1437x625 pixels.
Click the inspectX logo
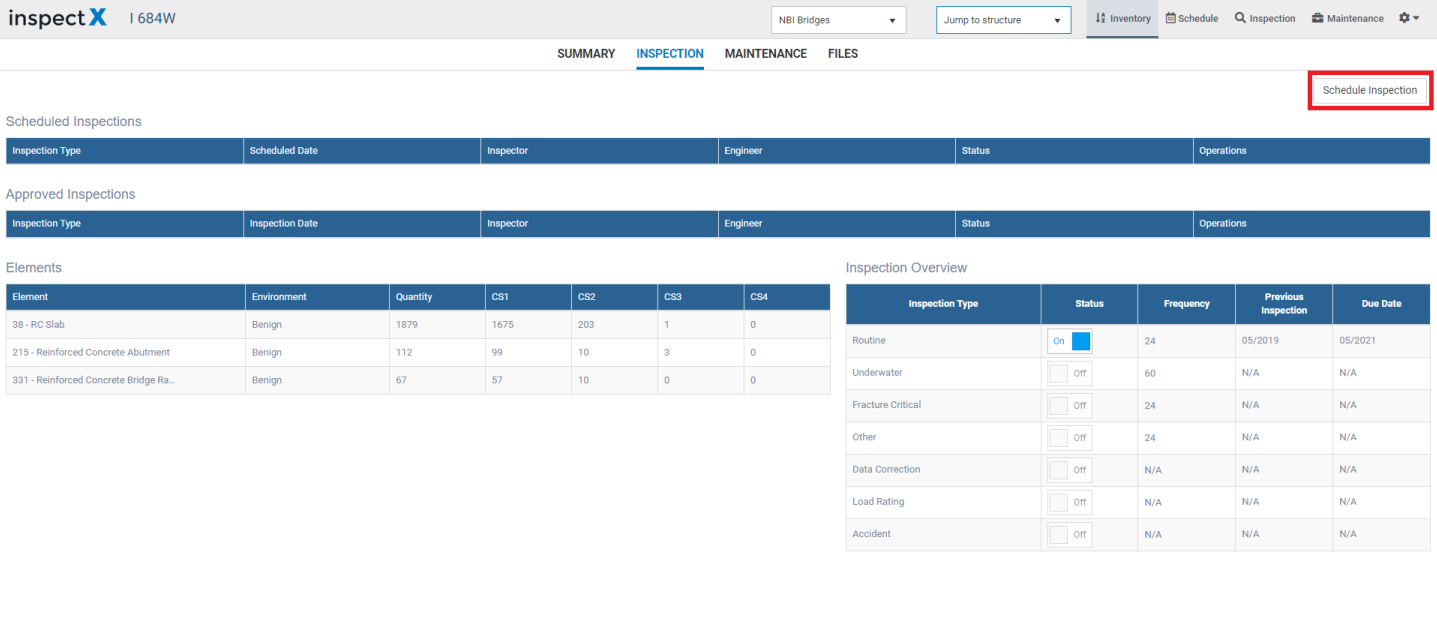[57, 18]
